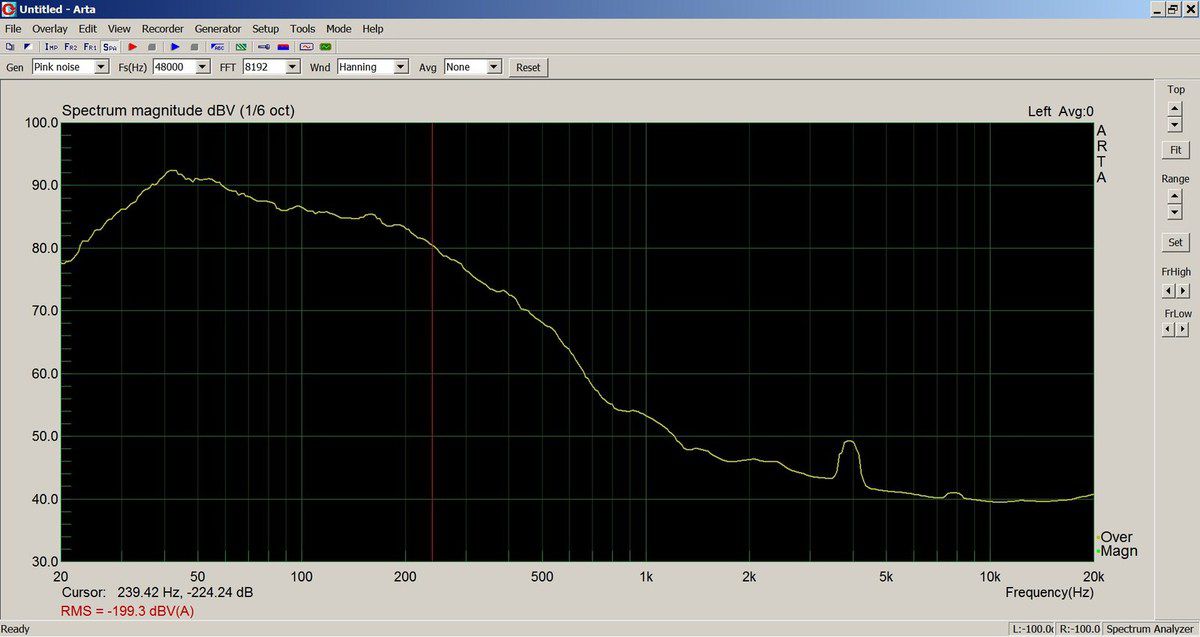The image size is (1200, 637).
Task: Expand the Wnd Hanning dropdown
Action: point(401,67)
